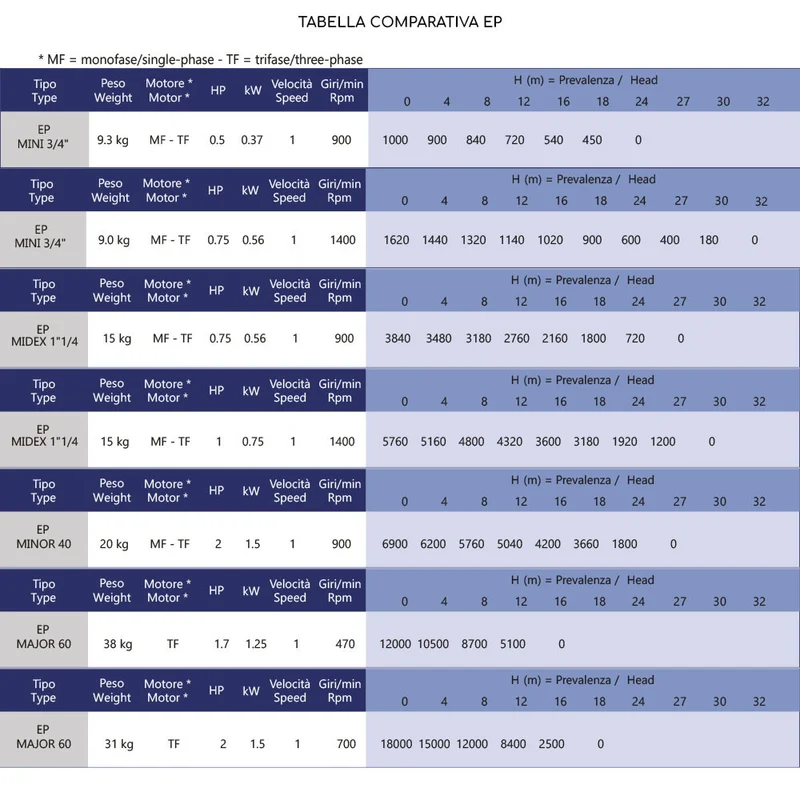Viewport: 800px width, 800px height.
Task: Click the 2500 flow value in last row
Action: click(552, 744)
